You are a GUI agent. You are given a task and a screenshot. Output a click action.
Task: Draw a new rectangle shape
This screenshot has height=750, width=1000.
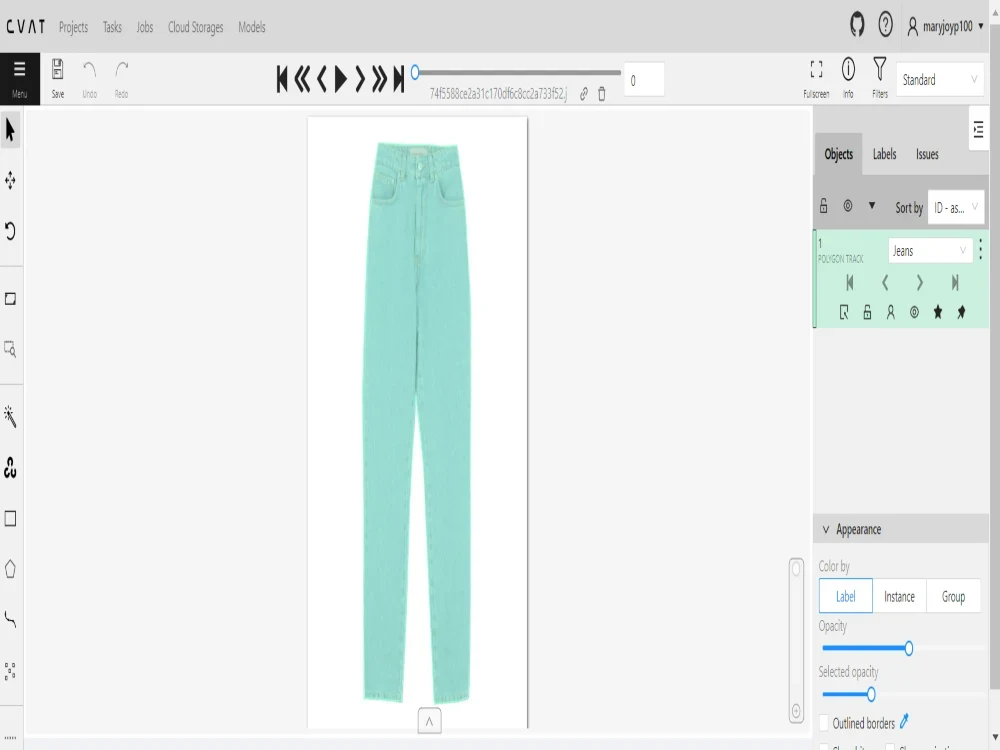tap(10, 518)
